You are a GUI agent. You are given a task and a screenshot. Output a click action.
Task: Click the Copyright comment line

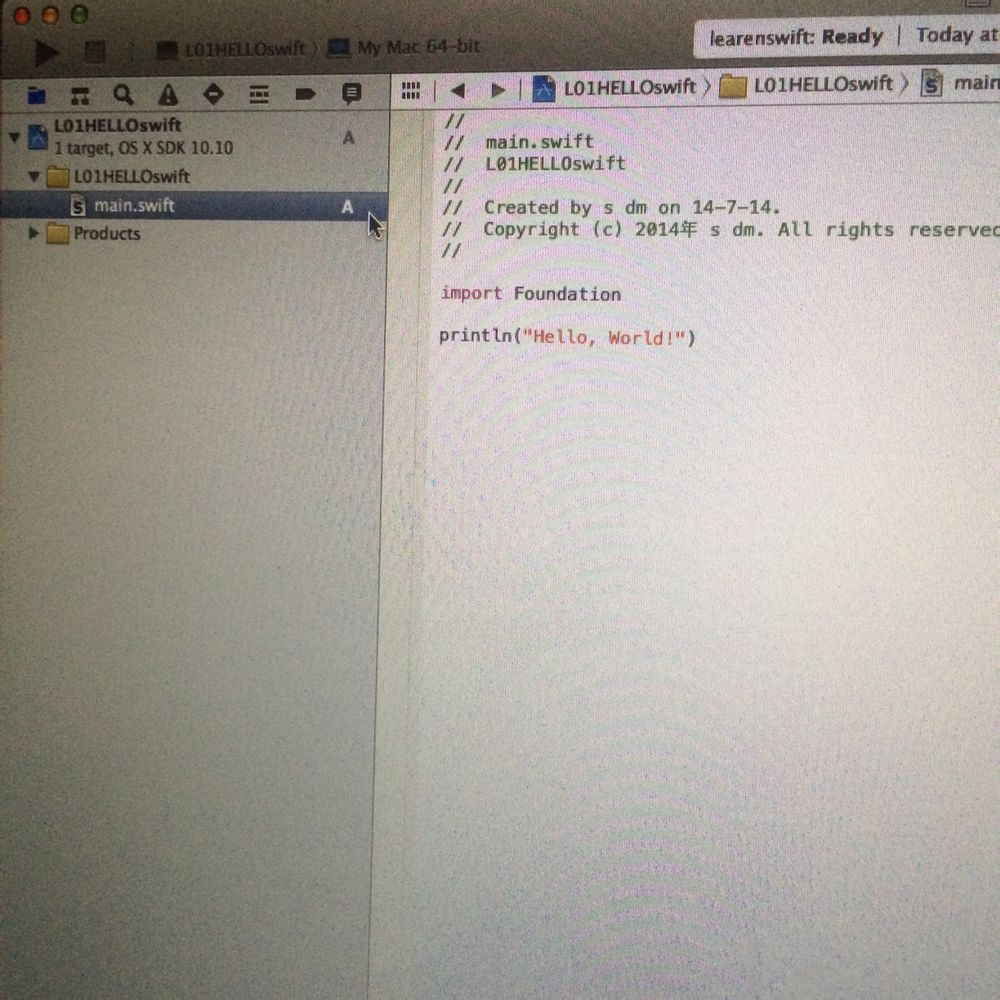click(721, 229)
